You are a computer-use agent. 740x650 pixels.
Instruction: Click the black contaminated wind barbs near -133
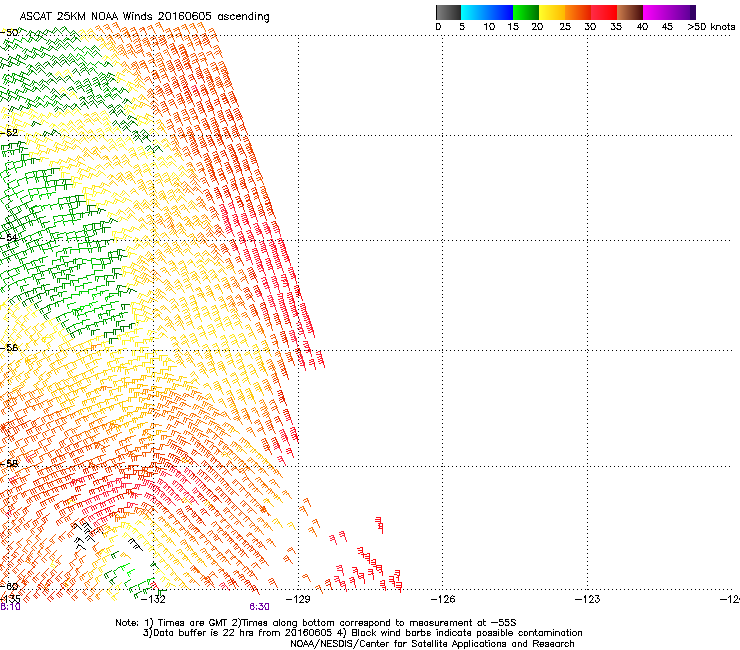pyautogui.click(x=86, y=535)
